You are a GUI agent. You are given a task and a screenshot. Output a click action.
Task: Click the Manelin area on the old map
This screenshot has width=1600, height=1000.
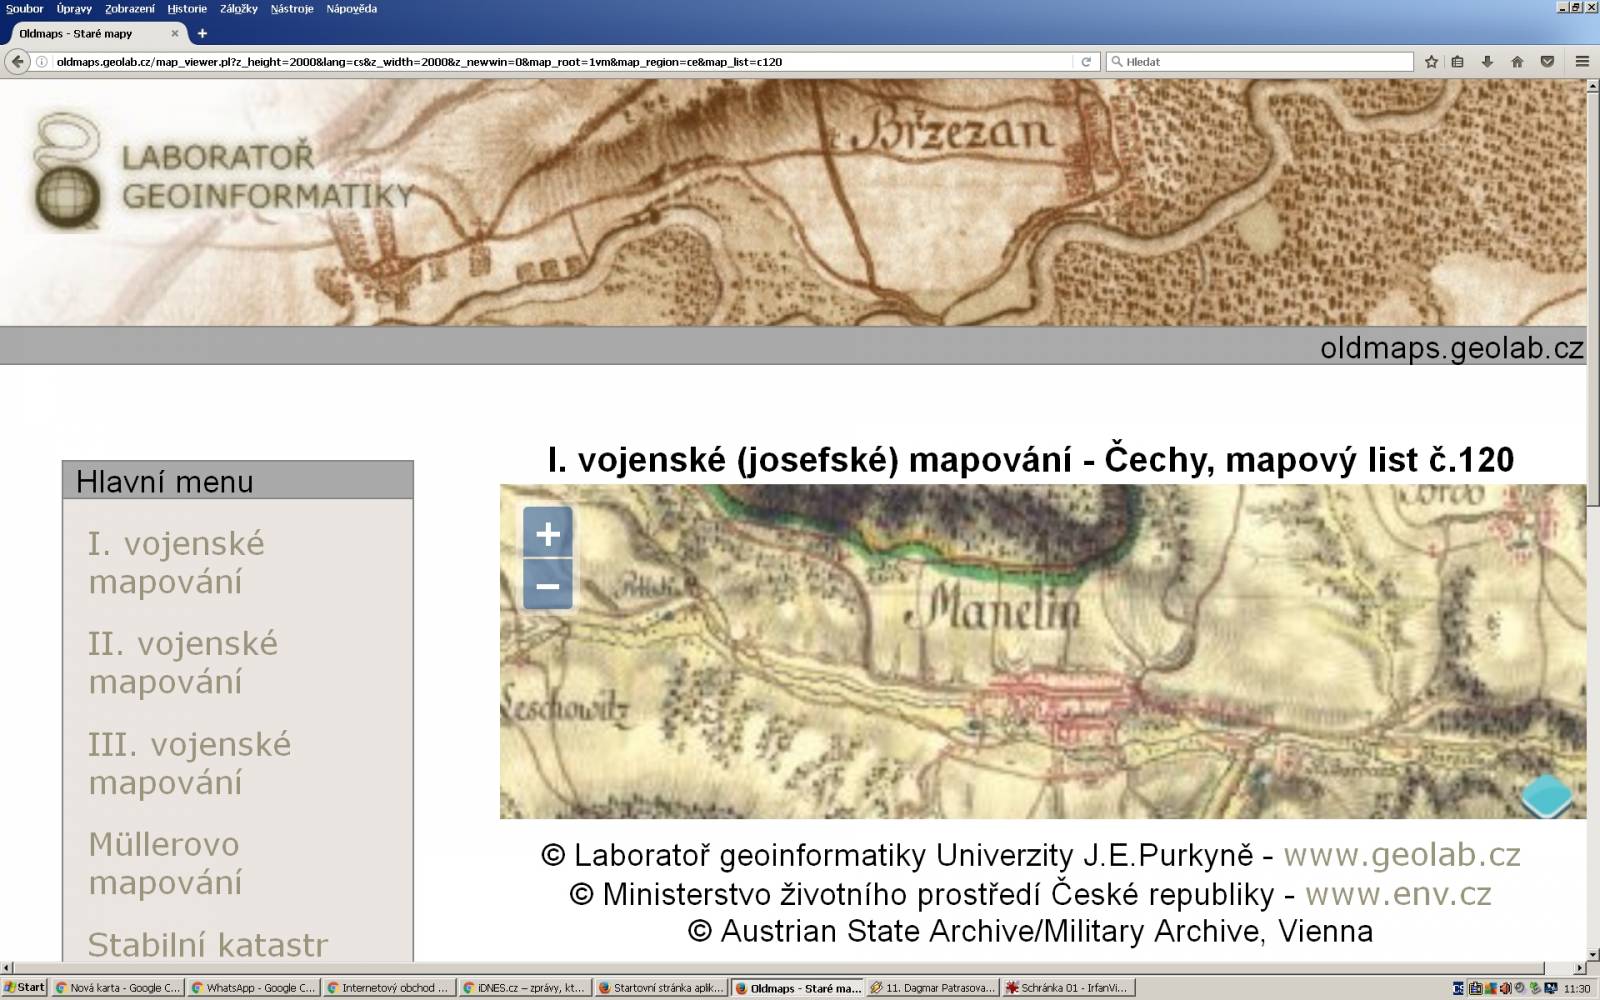tap(992, 608)
